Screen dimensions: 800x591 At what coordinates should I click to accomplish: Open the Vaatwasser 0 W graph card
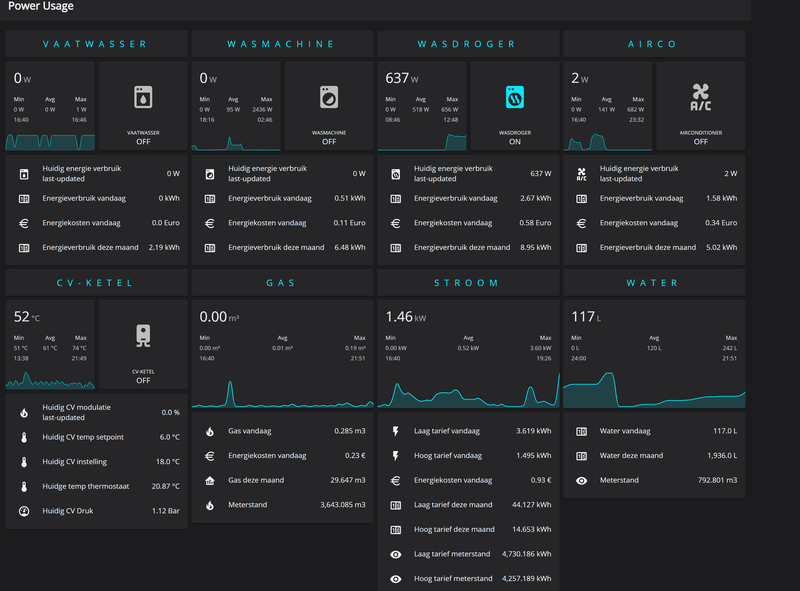(x=50, y=106)
